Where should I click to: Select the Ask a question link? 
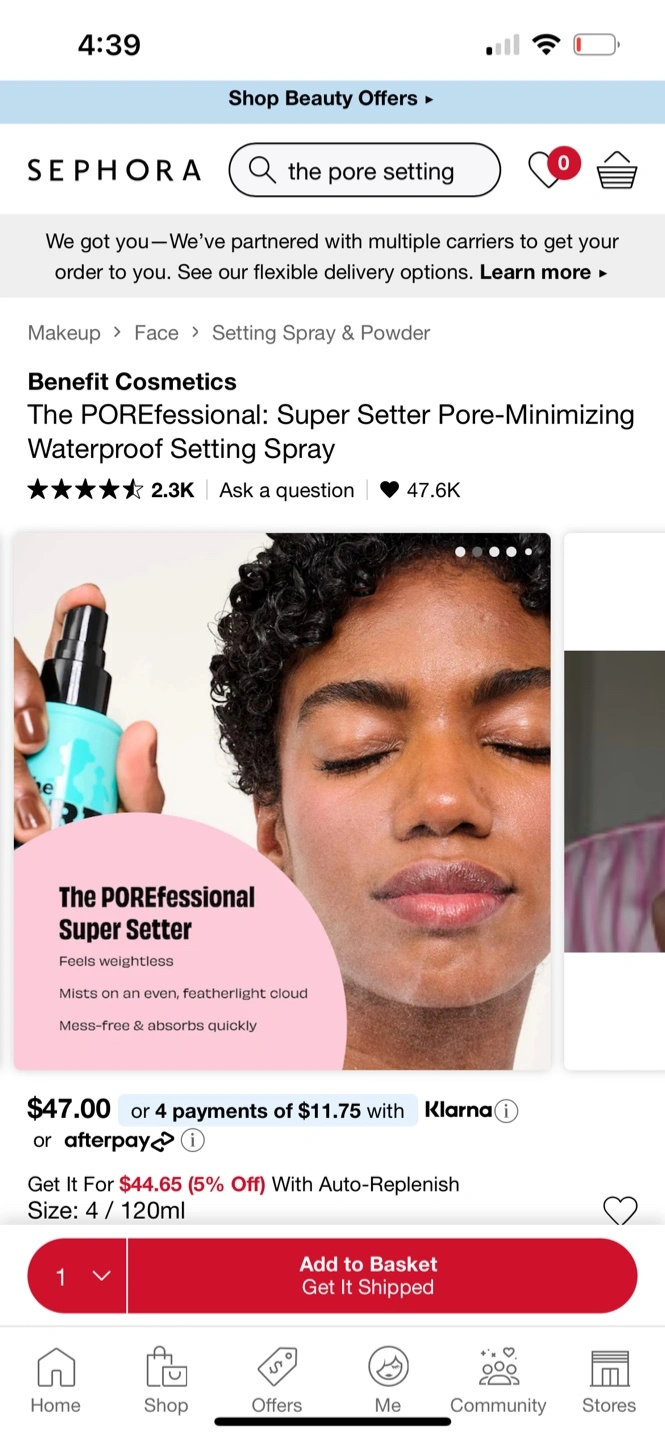click(x=287, y=490)
